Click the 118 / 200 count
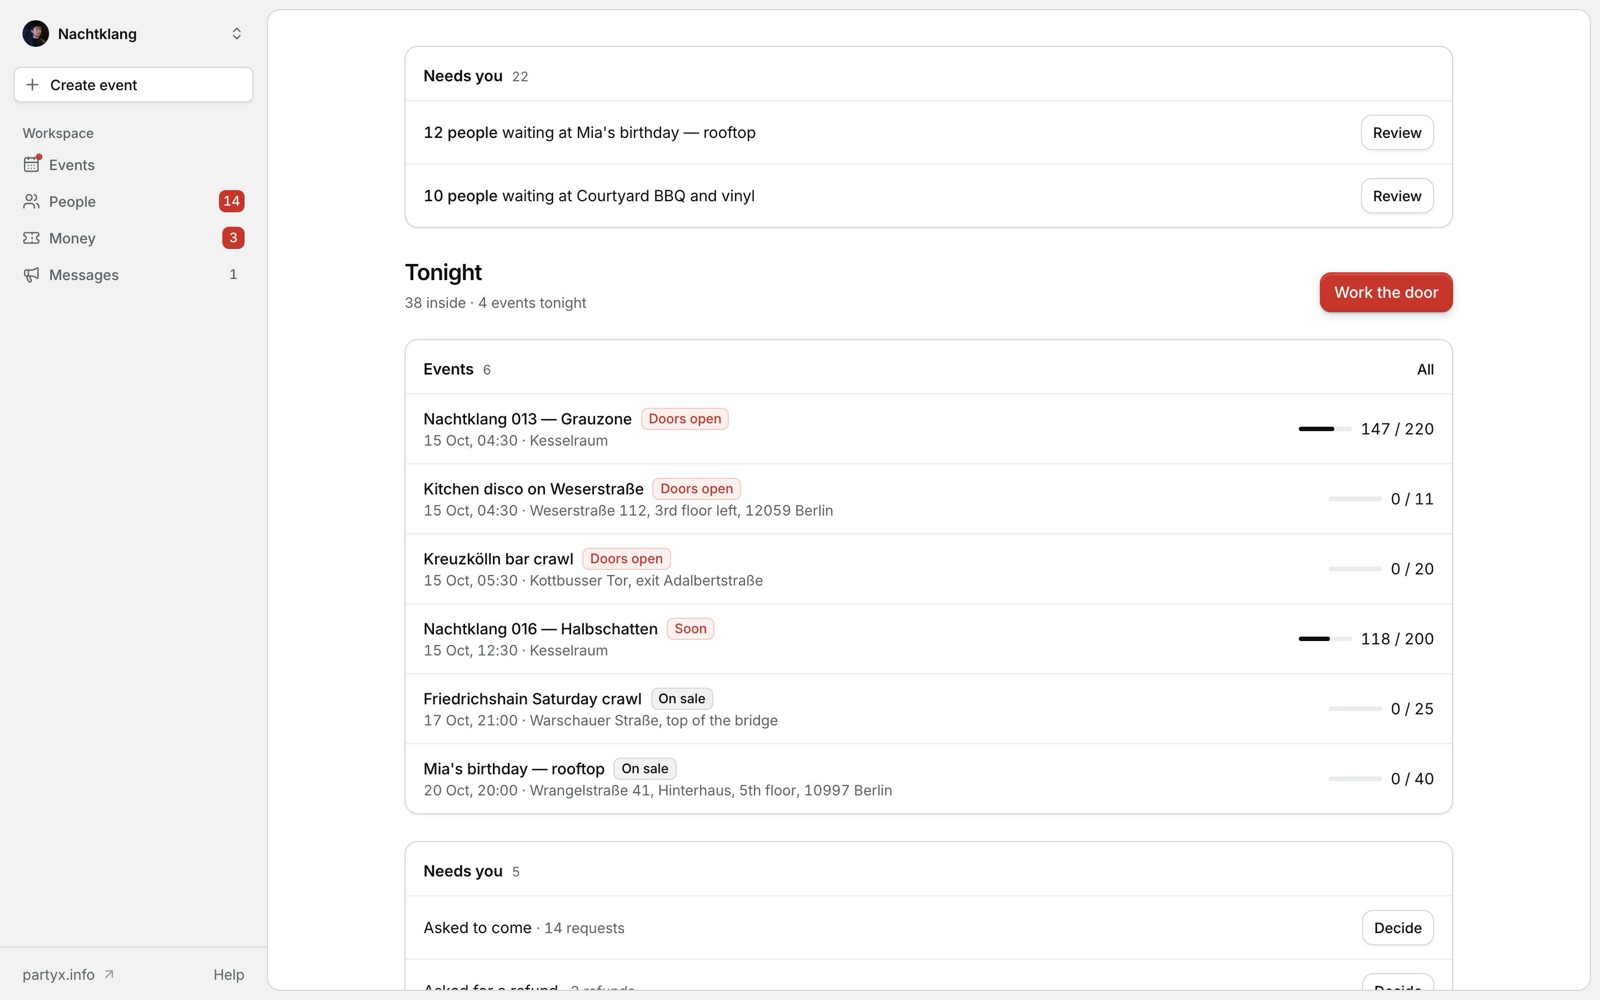This screenshot has height=1000, width=1600. coord(1397,639)
